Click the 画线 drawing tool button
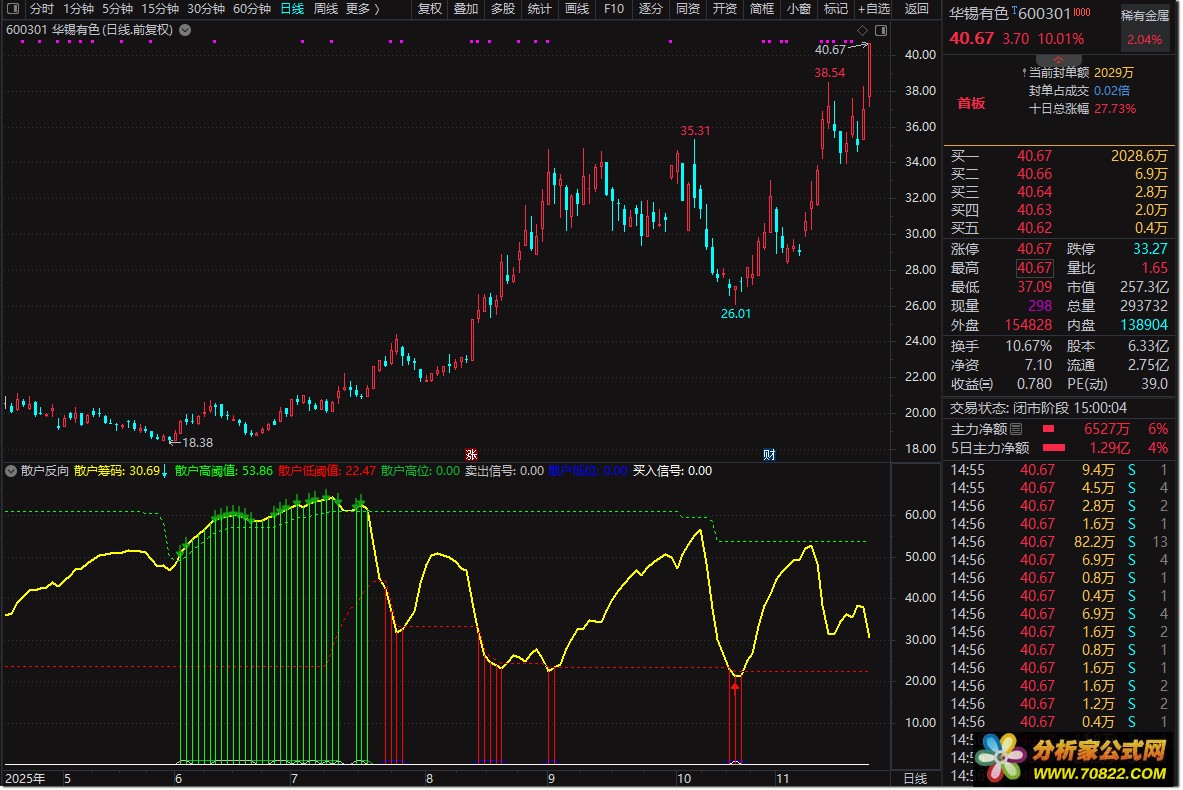 [577, 9]
